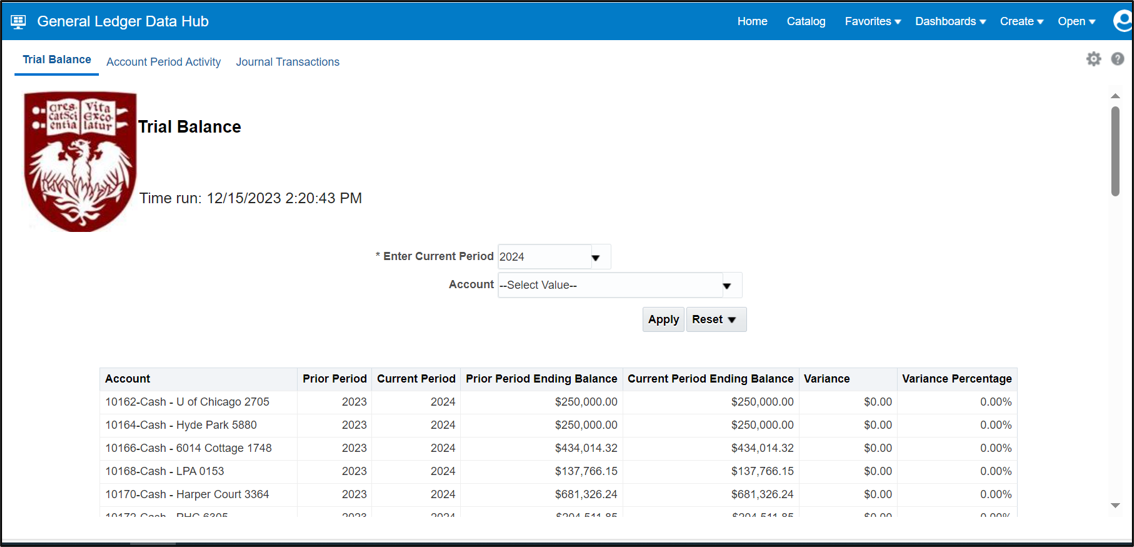Switch to Account Period Activity tab
The image size is (1134, 547).
pyautogui.click(x=163, y=62)
